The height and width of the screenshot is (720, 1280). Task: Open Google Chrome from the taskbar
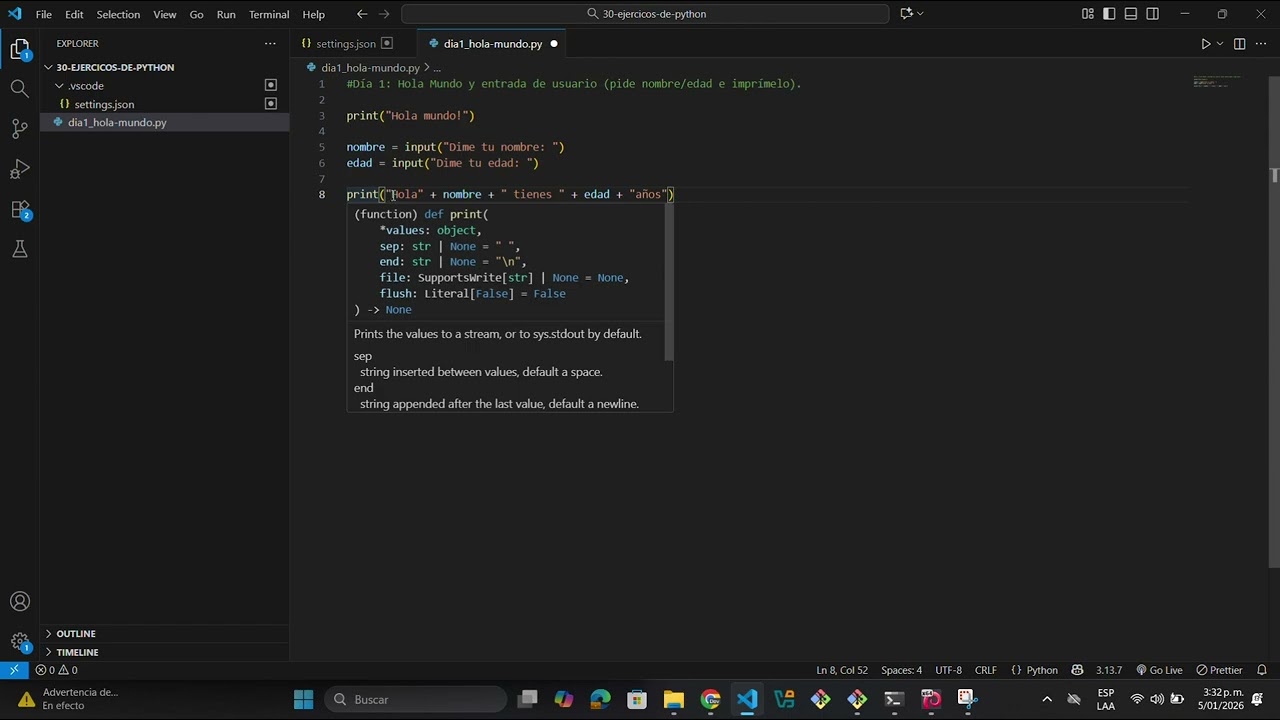pos(710,699)
